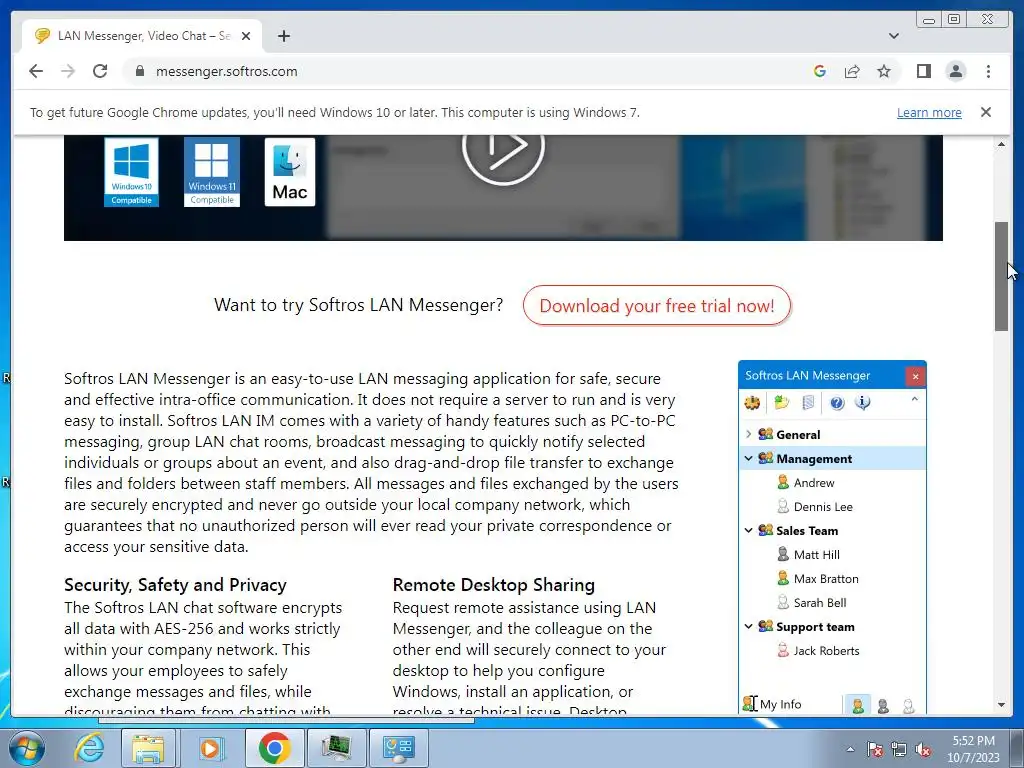The width and height of the screenshot is (1024, 768).
Task: Show hidden system tray icons
Action: point(850,749)
